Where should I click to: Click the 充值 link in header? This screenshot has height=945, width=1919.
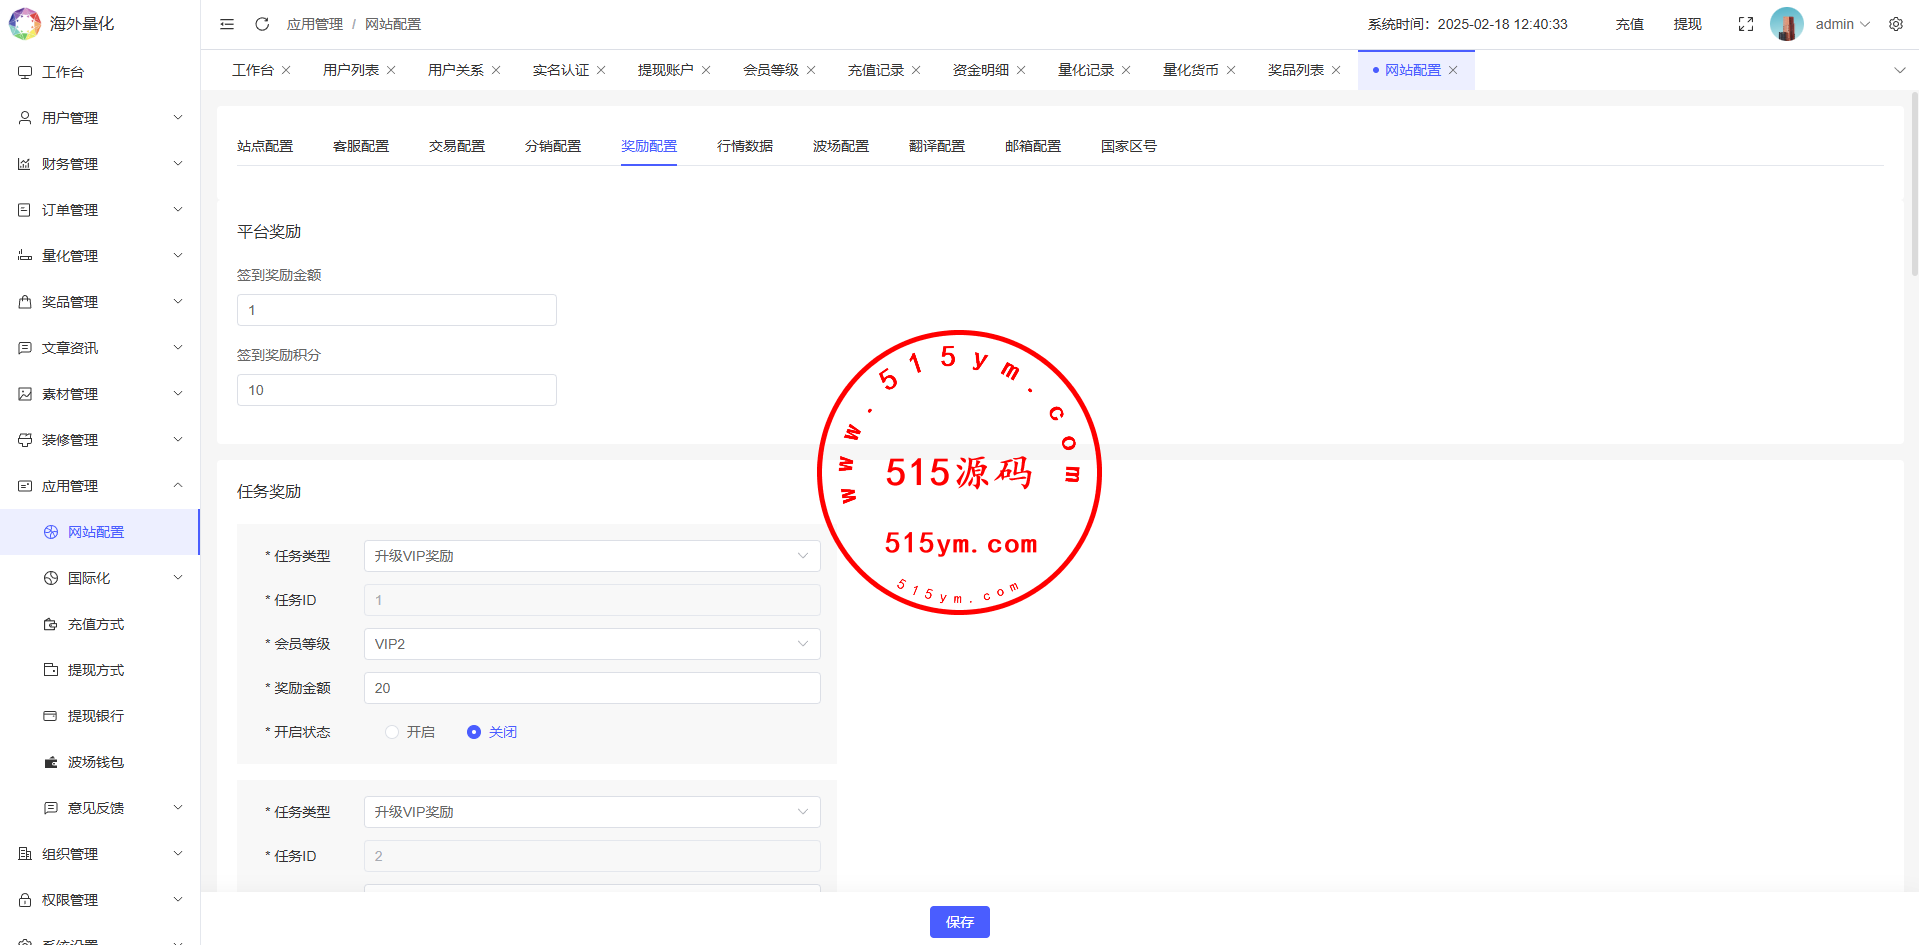pos(1629,24)
